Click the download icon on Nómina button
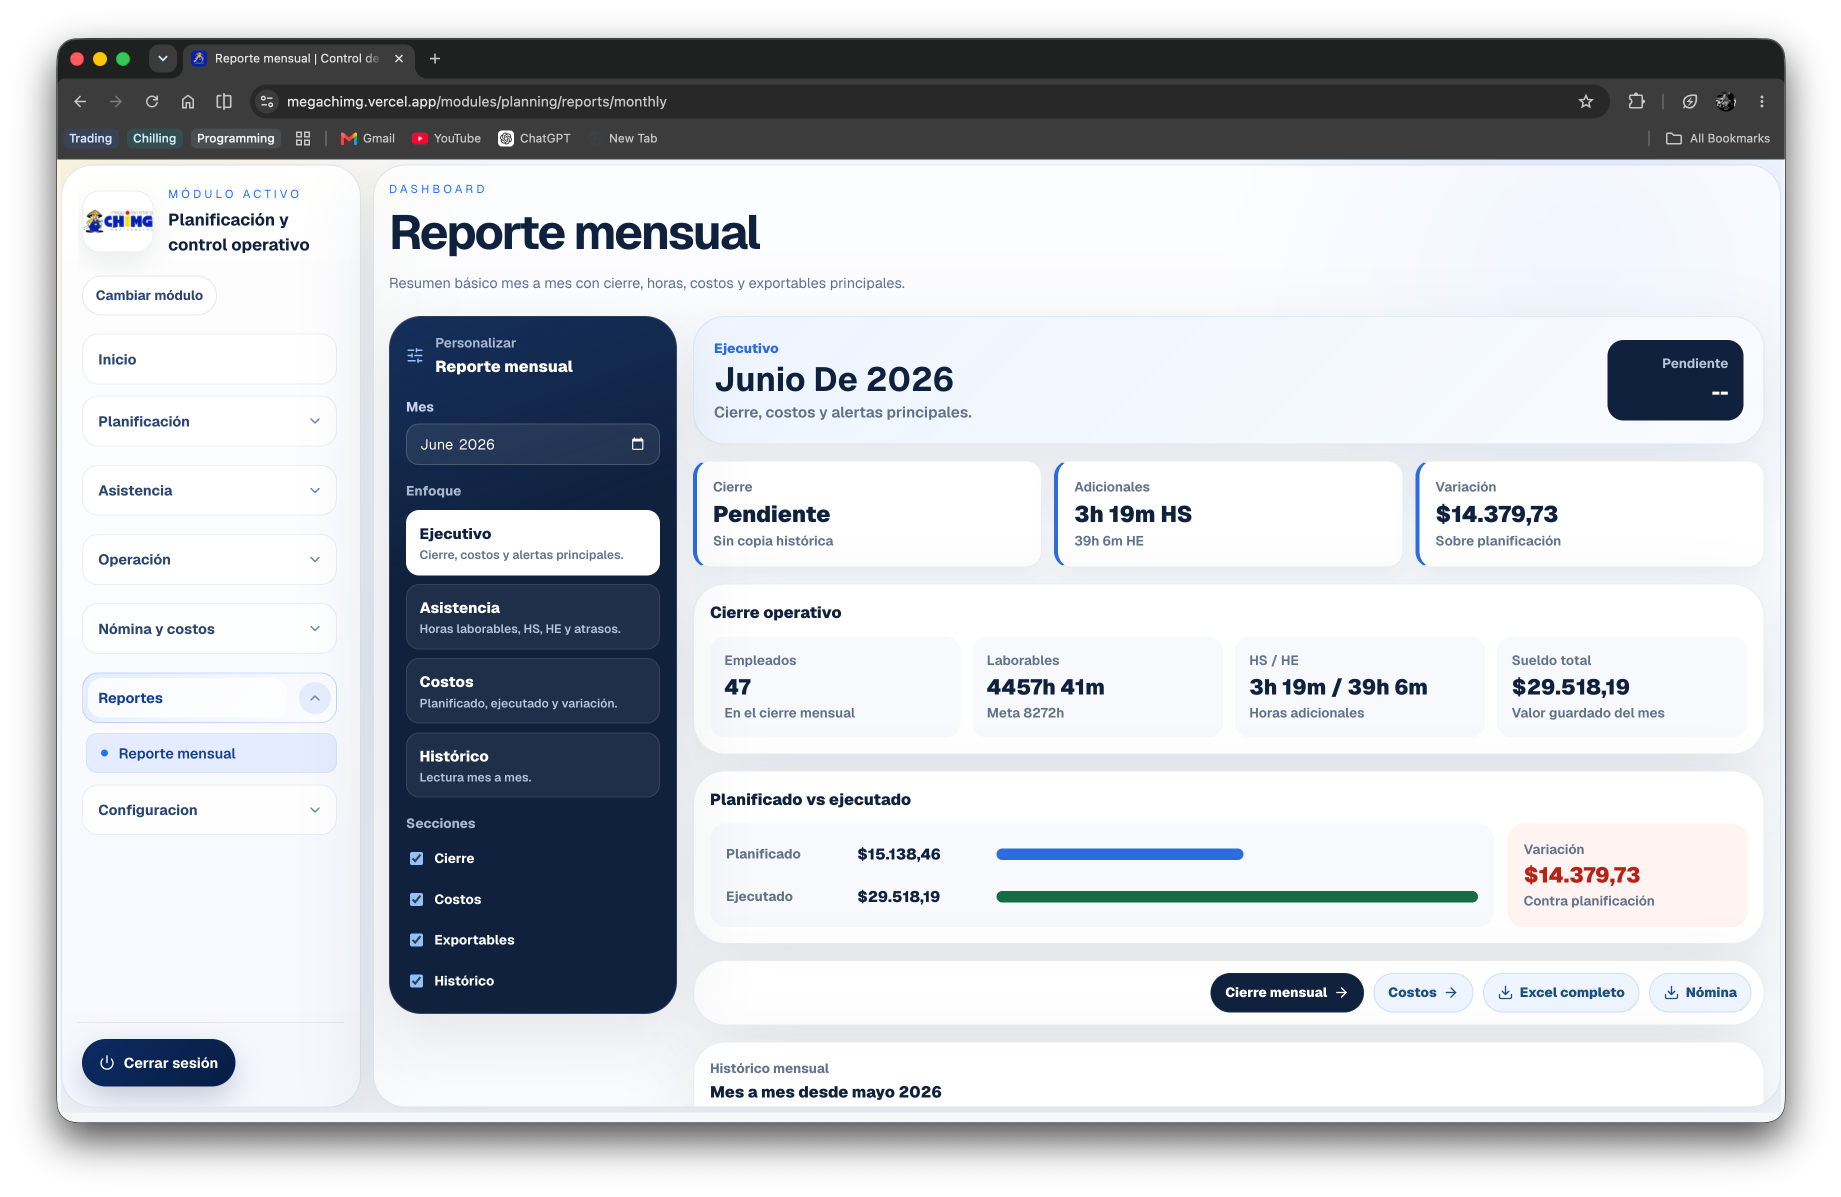This screenshot has width=1841, height=1197. 1671,992
